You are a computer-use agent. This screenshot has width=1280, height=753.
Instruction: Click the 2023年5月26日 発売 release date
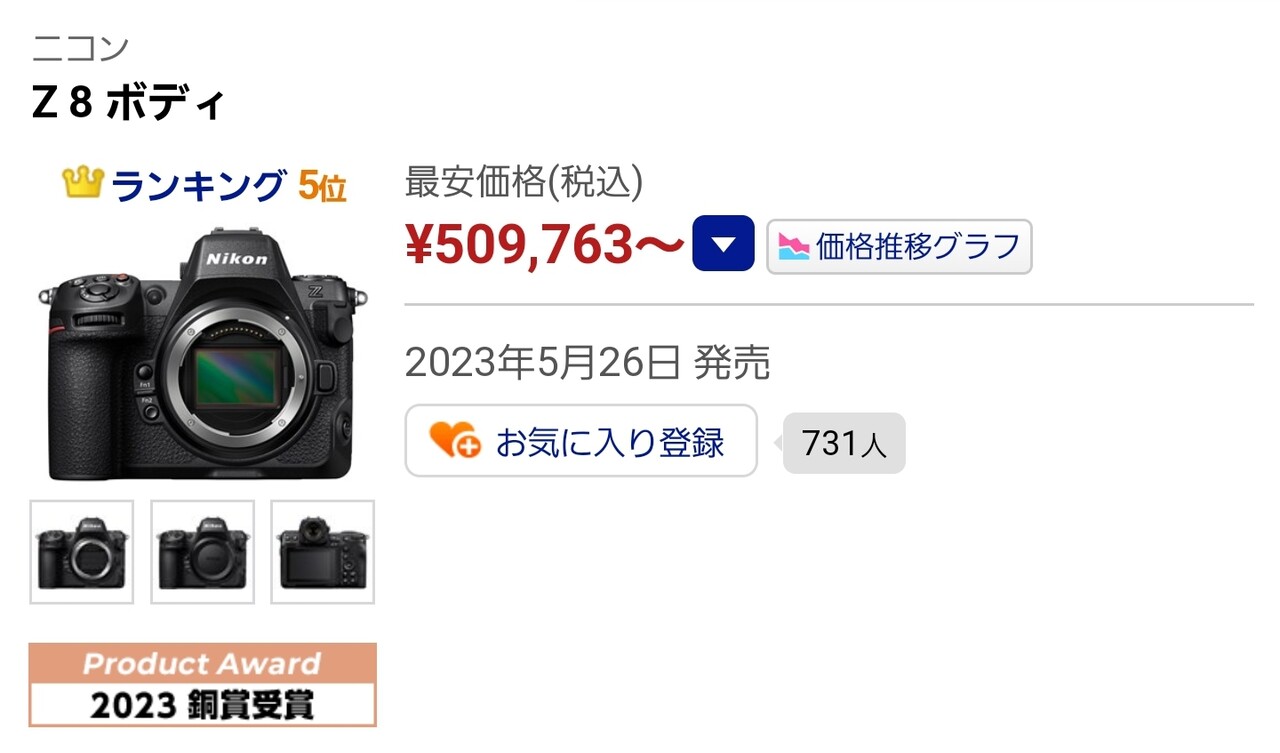[x=588, y=363]
